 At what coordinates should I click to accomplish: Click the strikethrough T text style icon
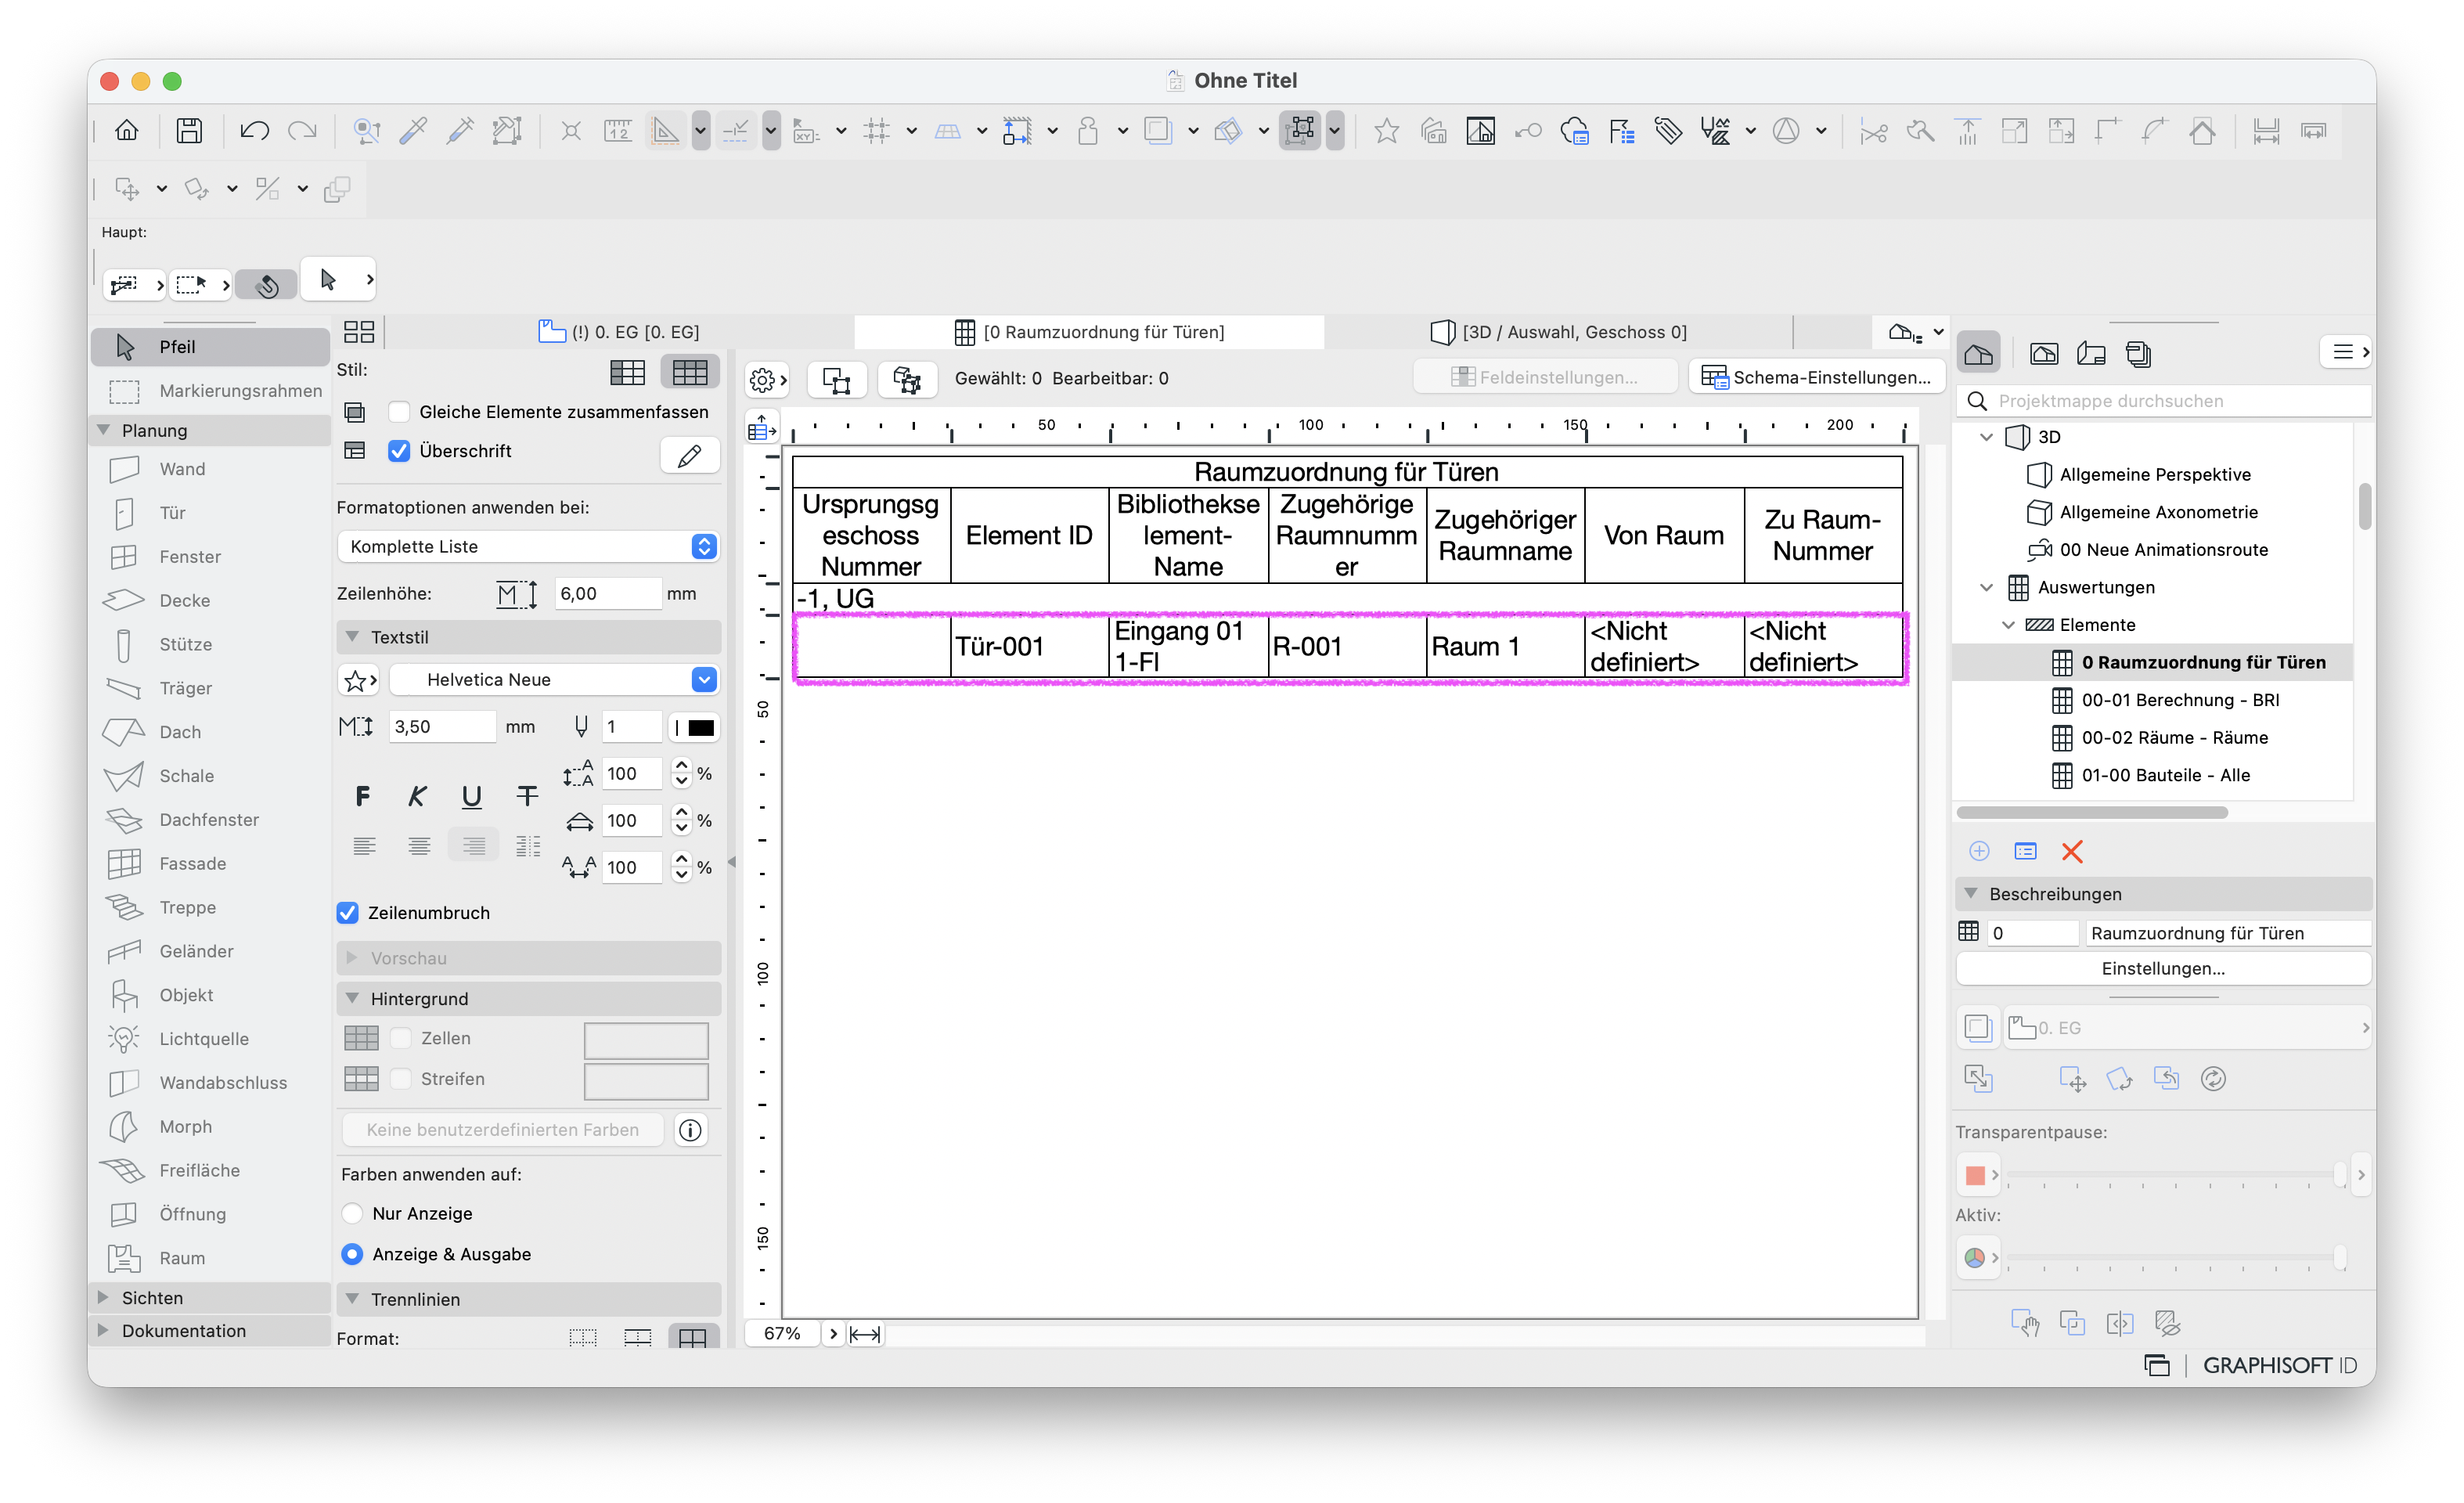coord(527,797)
